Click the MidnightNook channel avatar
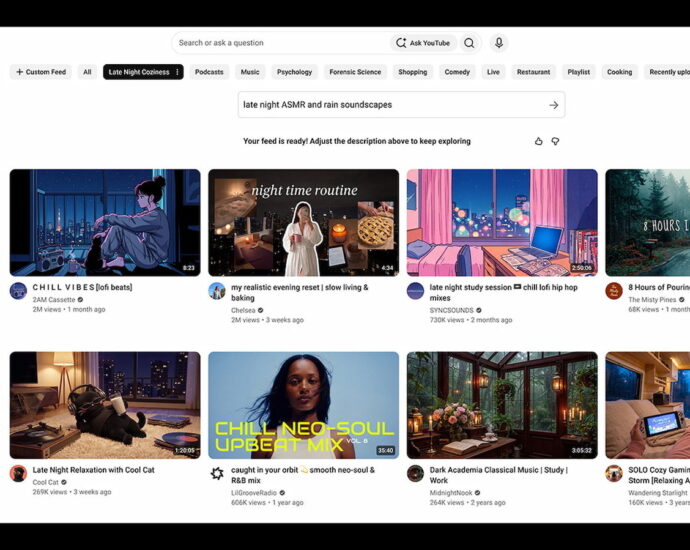Screen dimensions: 690x550 415,473
